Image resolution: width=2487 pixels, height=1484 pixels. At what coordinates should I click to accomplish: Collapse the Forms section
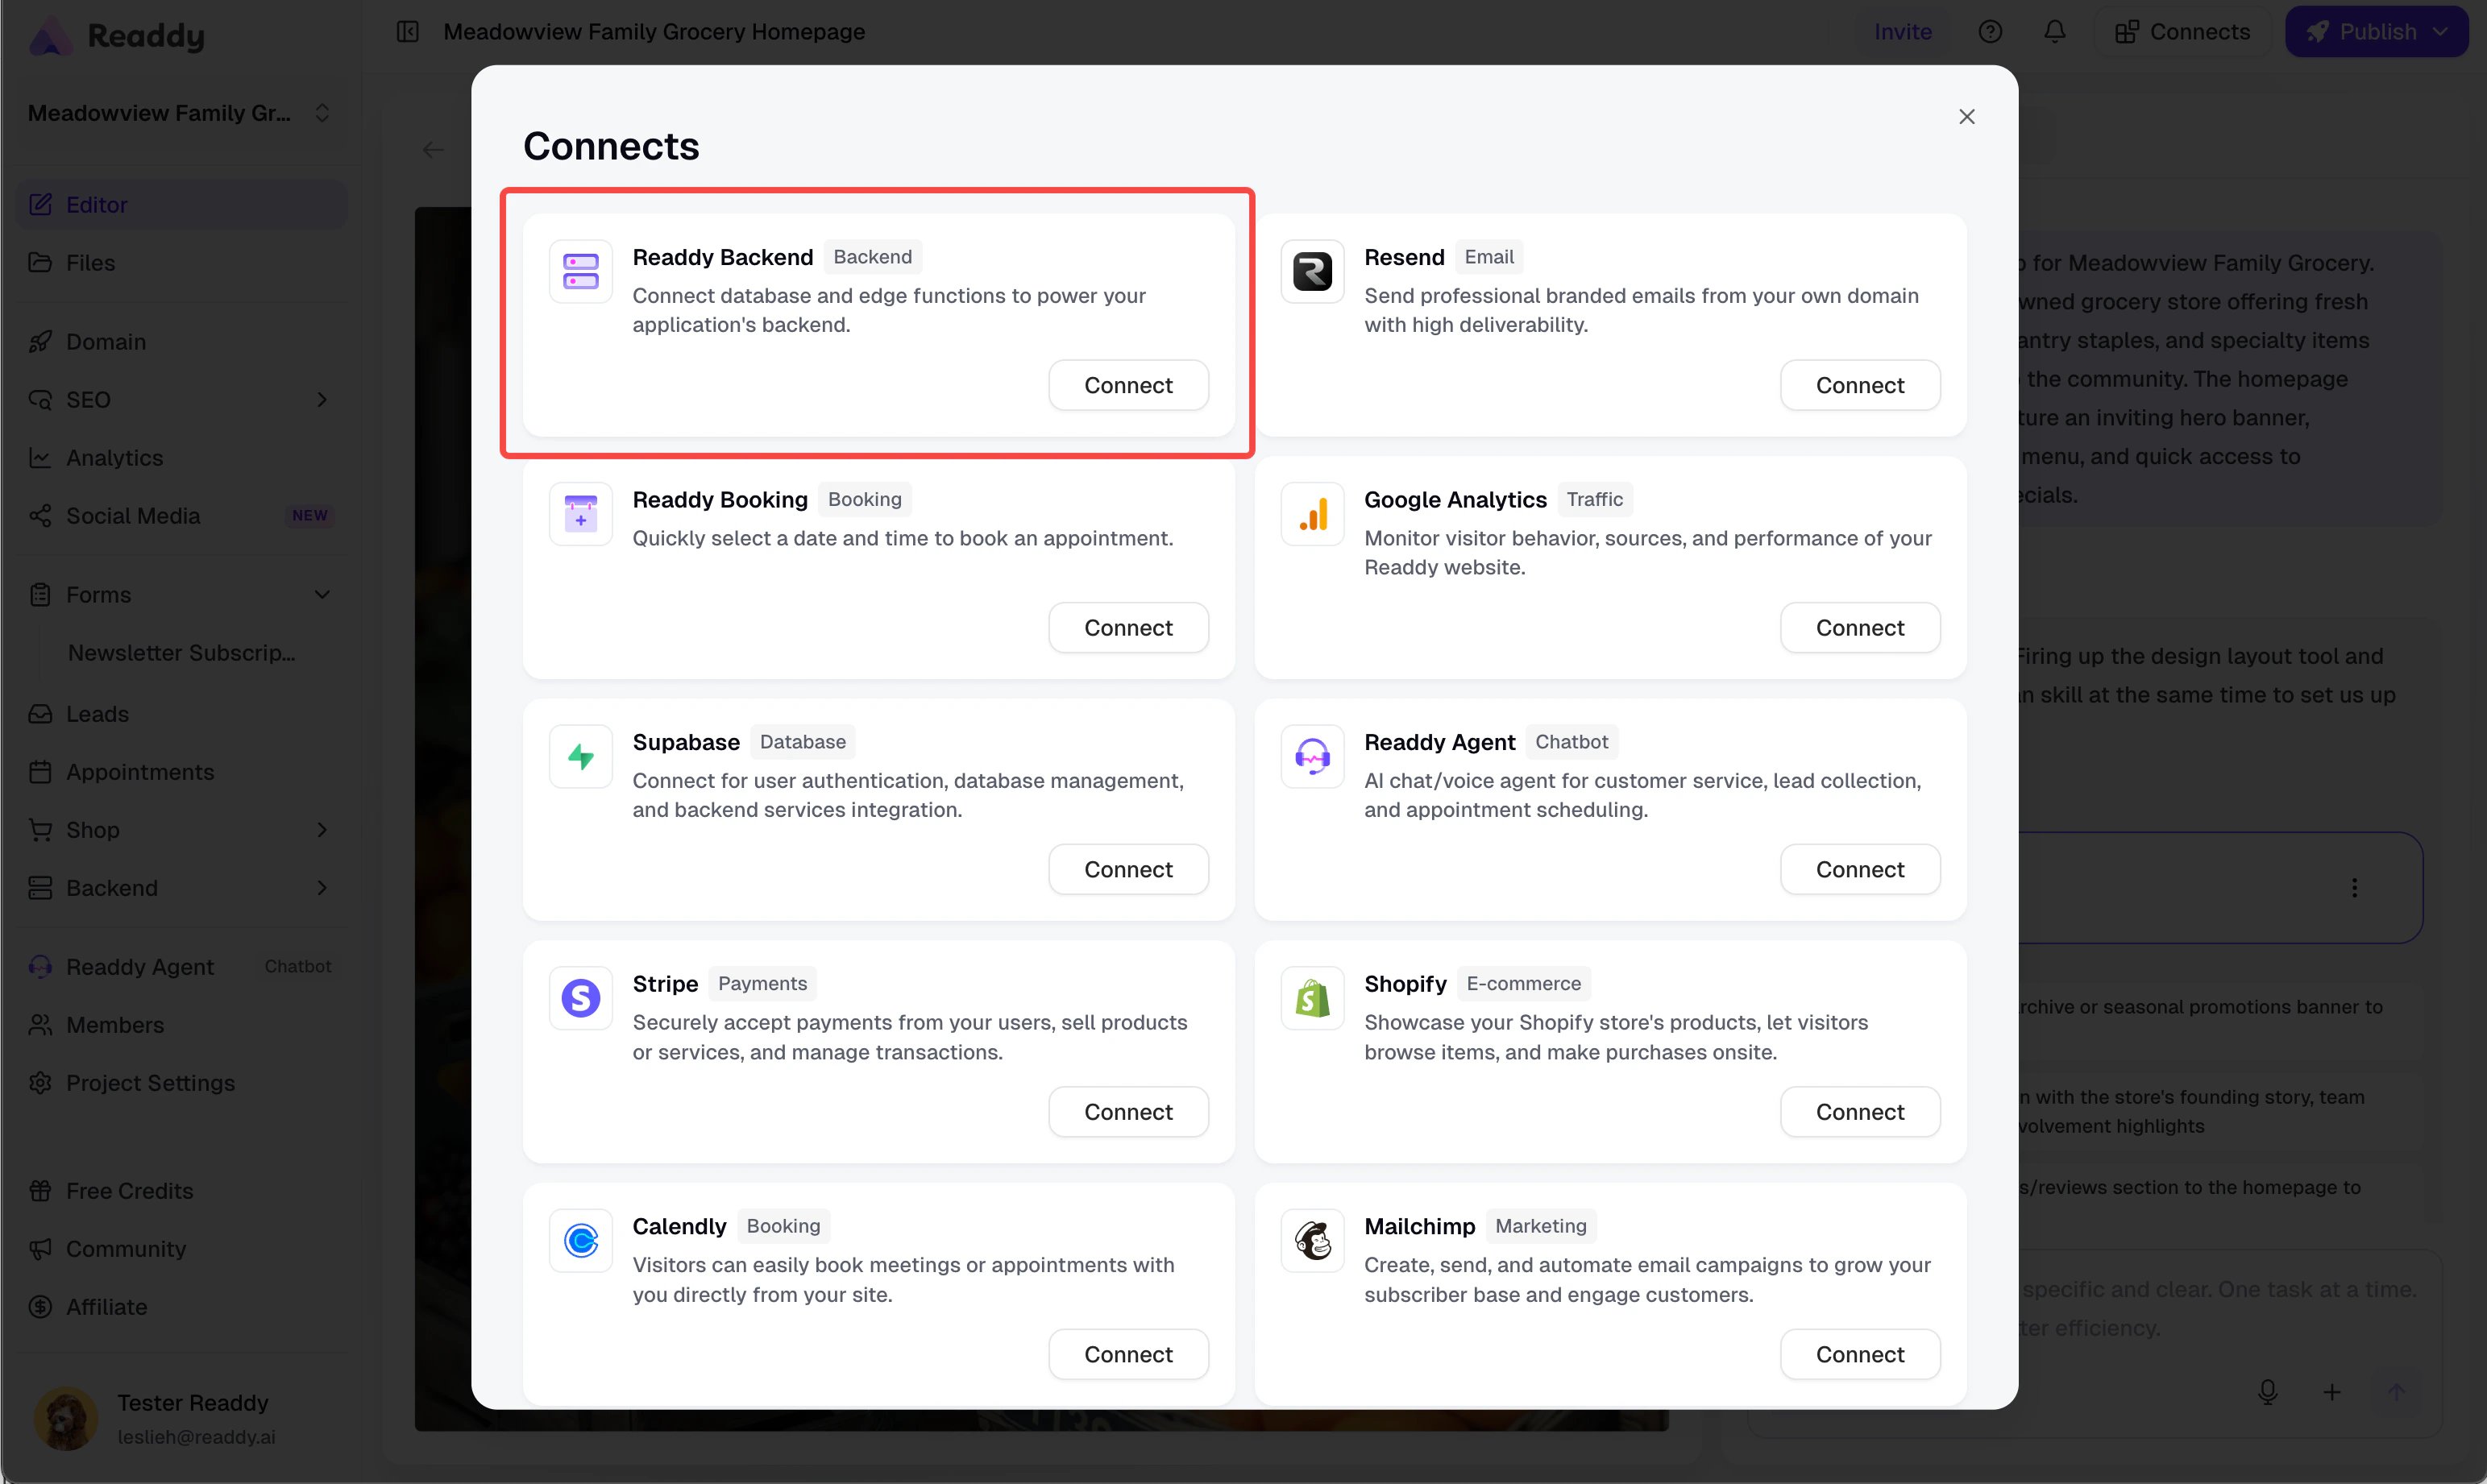(321, 595)
